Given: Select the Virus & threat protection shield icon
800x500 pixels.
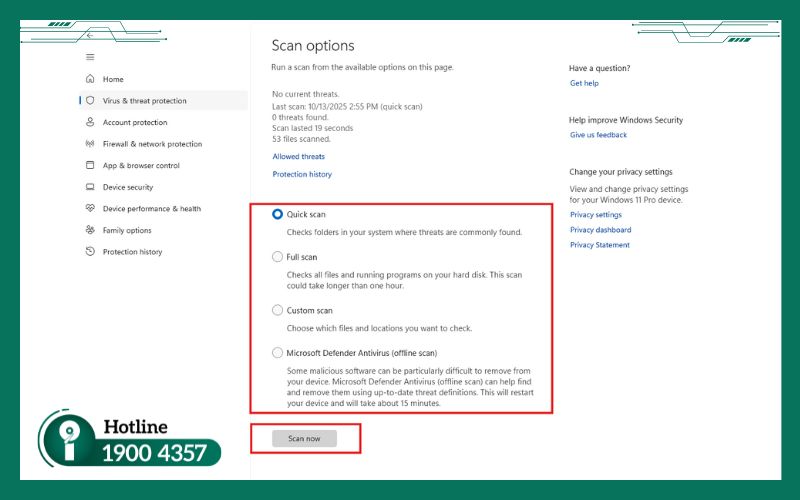Looking at the screenshot, I should point(90,101).
